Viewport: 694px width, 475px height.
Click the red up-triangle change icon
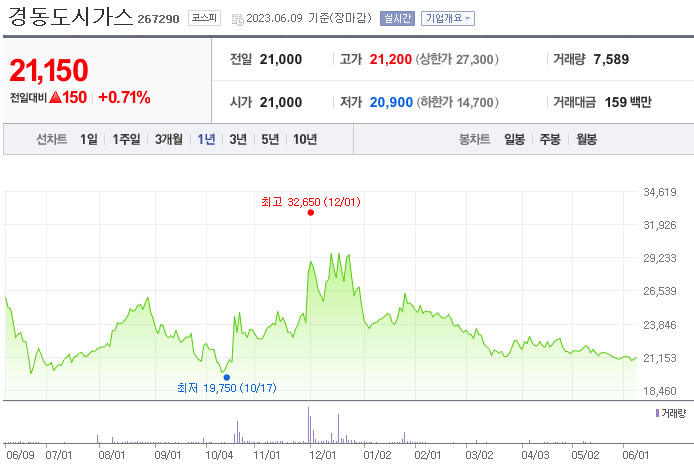pyautogui.click(x=55, y=97)
